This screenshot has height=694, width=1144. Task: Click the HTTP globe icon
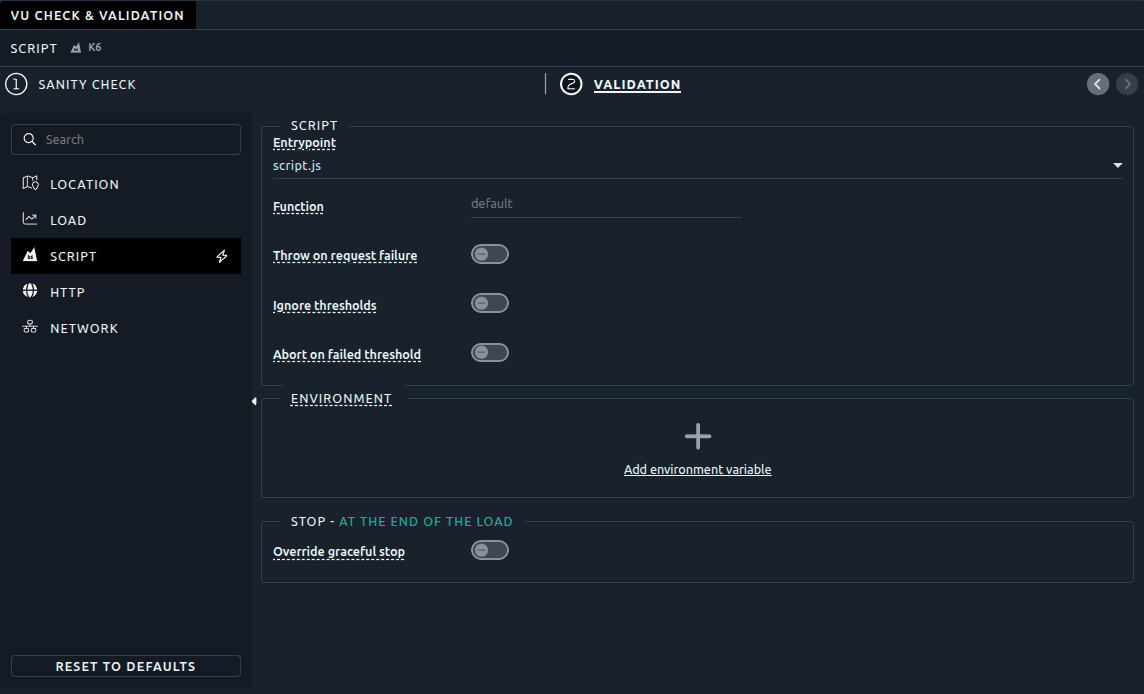(x=30, y=291)
